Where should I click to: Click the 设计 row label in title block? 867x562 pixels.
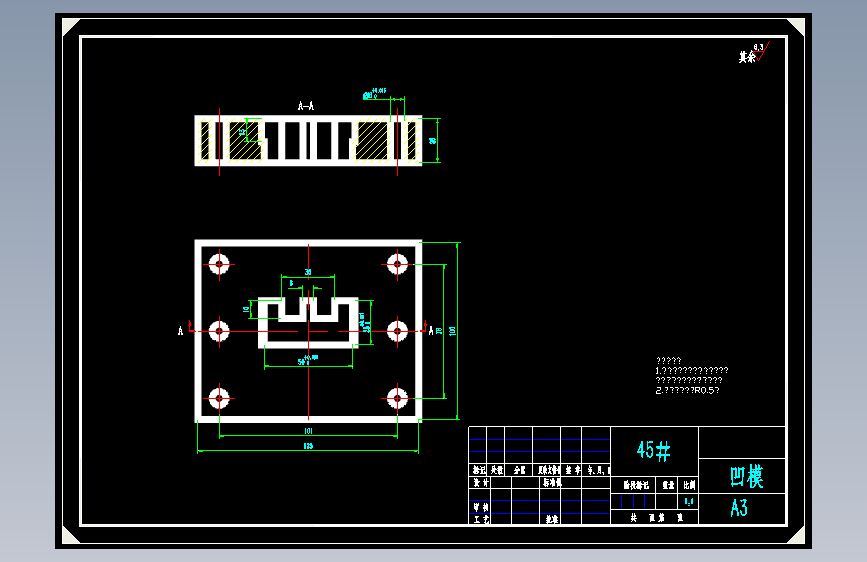pyautogui.click(x=480, y=482)
